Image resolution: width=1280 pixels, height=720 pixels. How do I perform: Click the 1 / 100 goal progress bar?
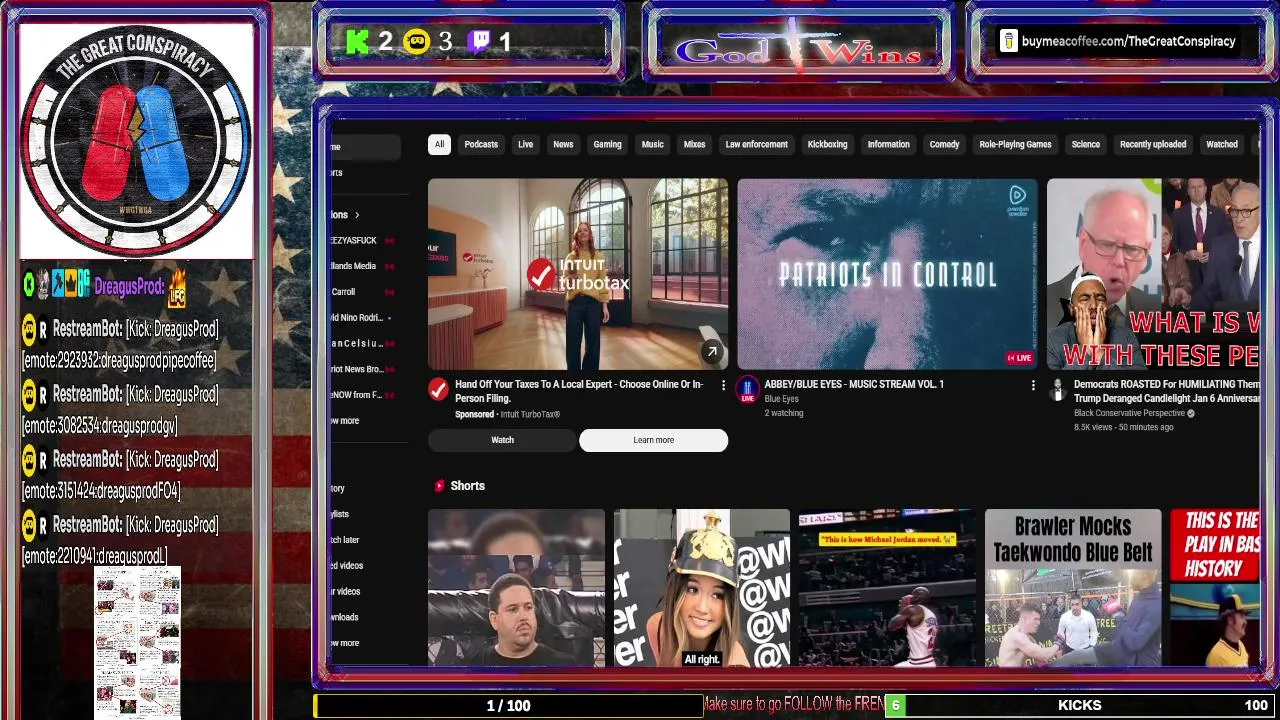click(x=508, y=706)
